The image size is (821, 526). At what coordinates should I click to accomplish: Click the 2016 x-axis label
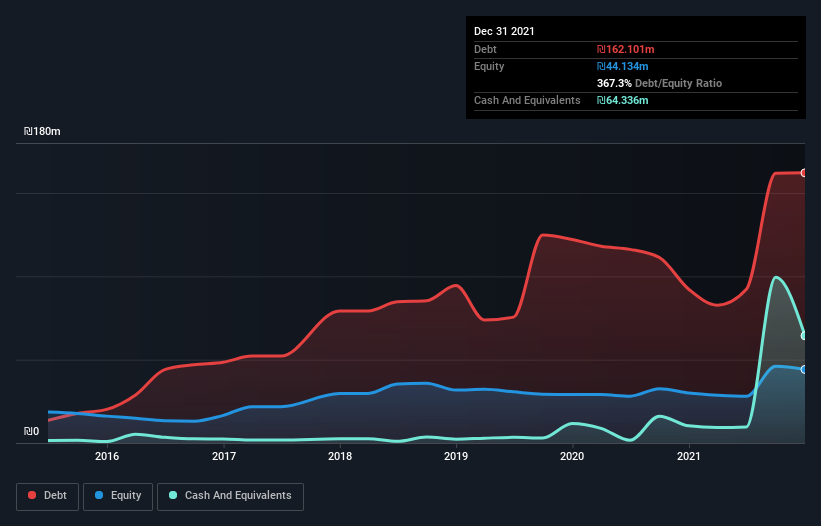[x=107, y=456]
